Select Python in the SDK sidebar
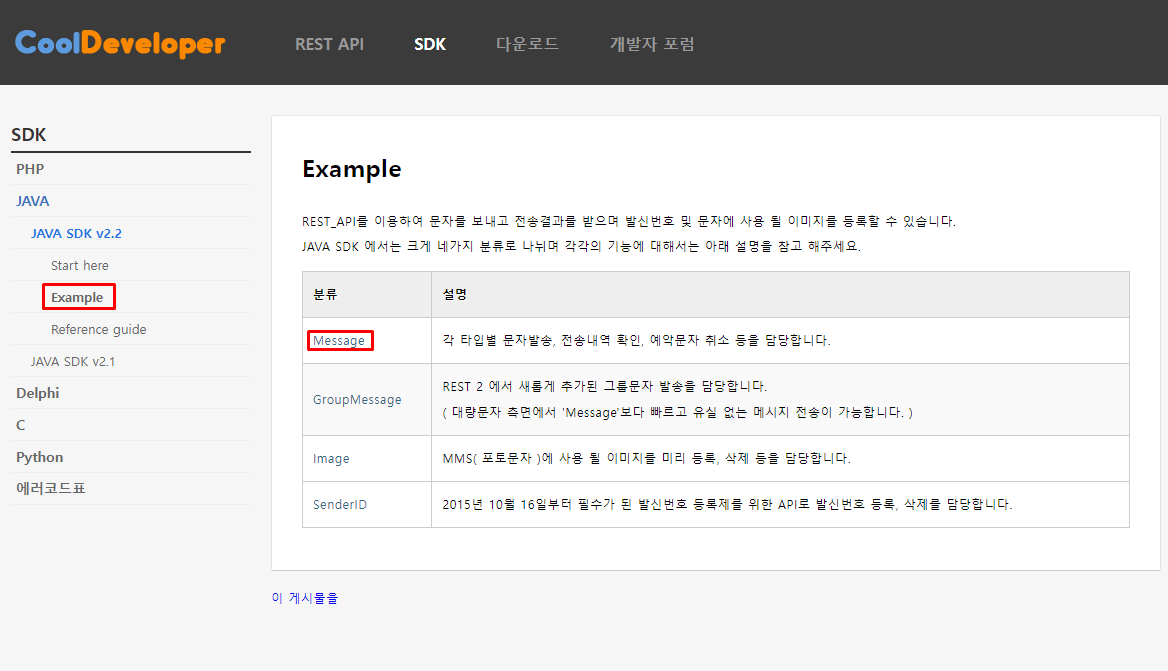Viewport: 1168px width, 671px height. point(39,457)
